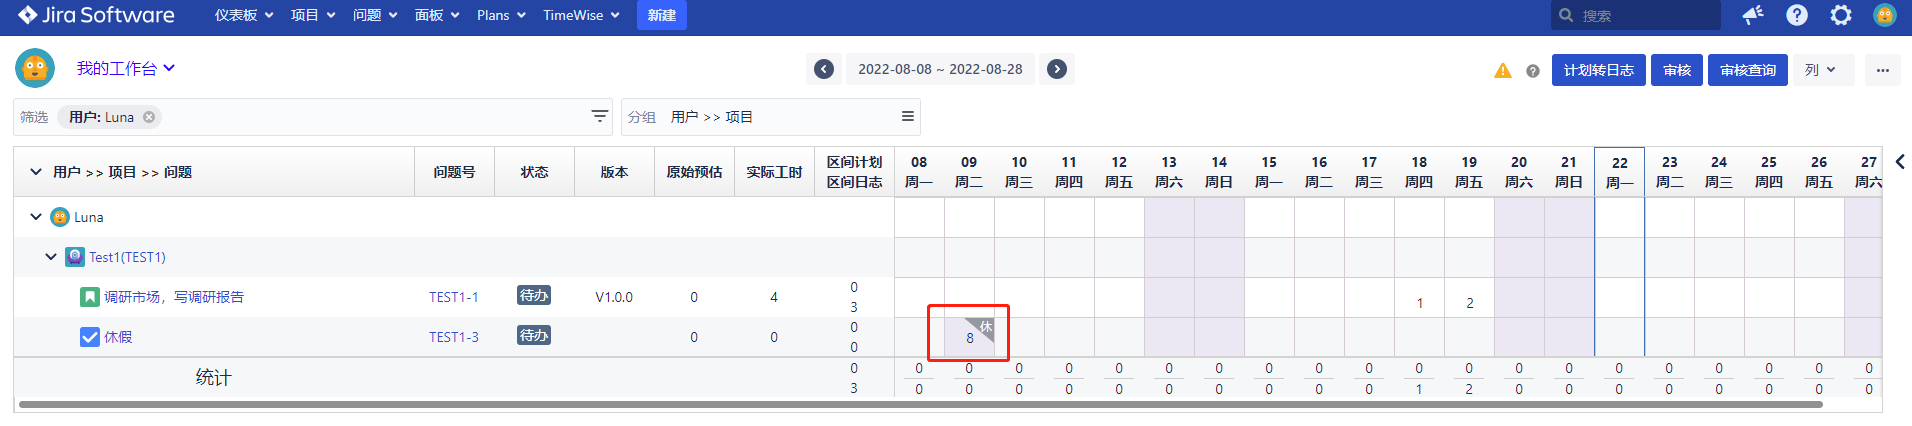1912x426 pixels.
Task: Click the next date range arrow
Action: 1057,69
